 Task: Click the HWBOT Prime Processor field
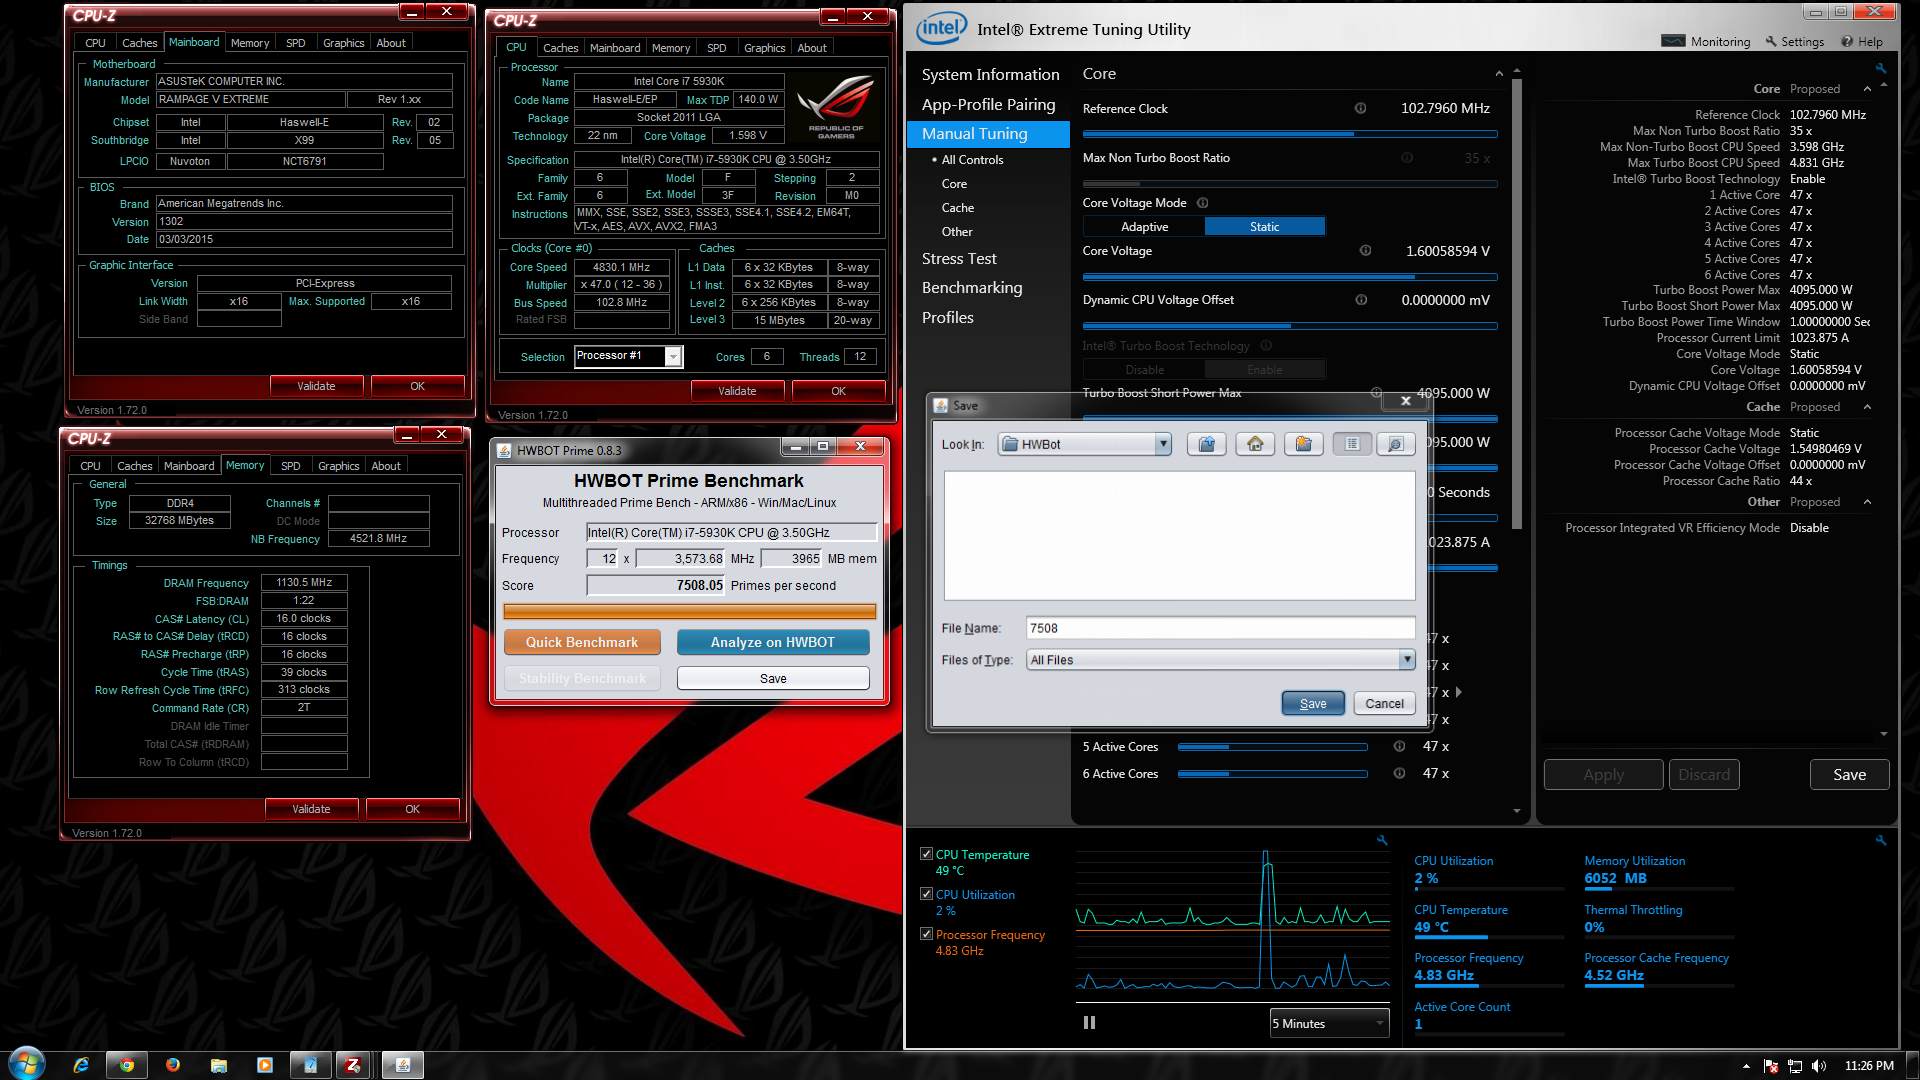click(731, 533)
